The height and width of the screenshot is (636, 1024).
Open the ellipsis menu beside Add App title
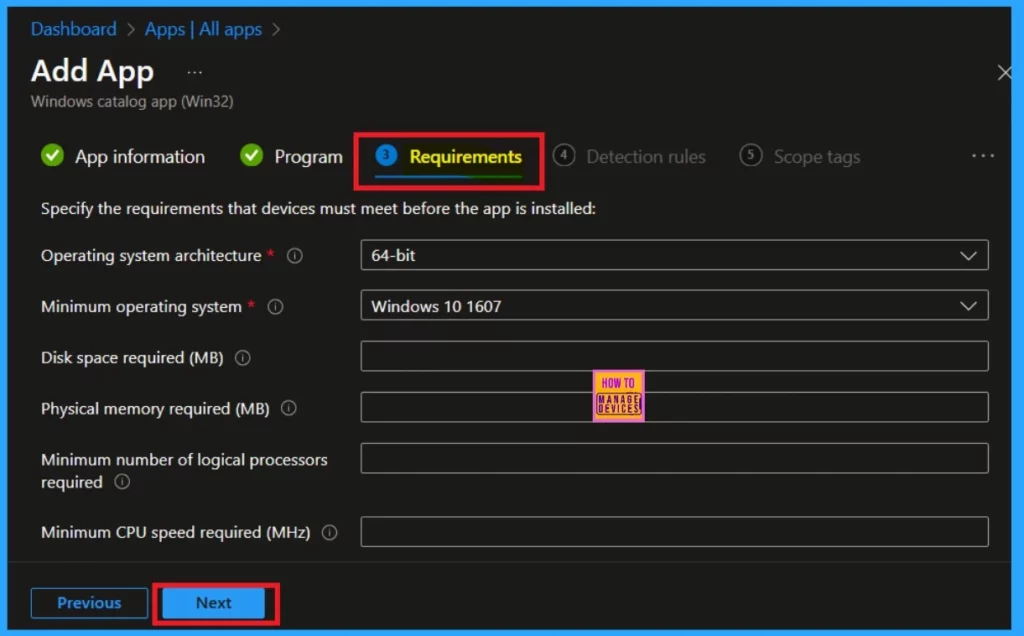point(195,72)
